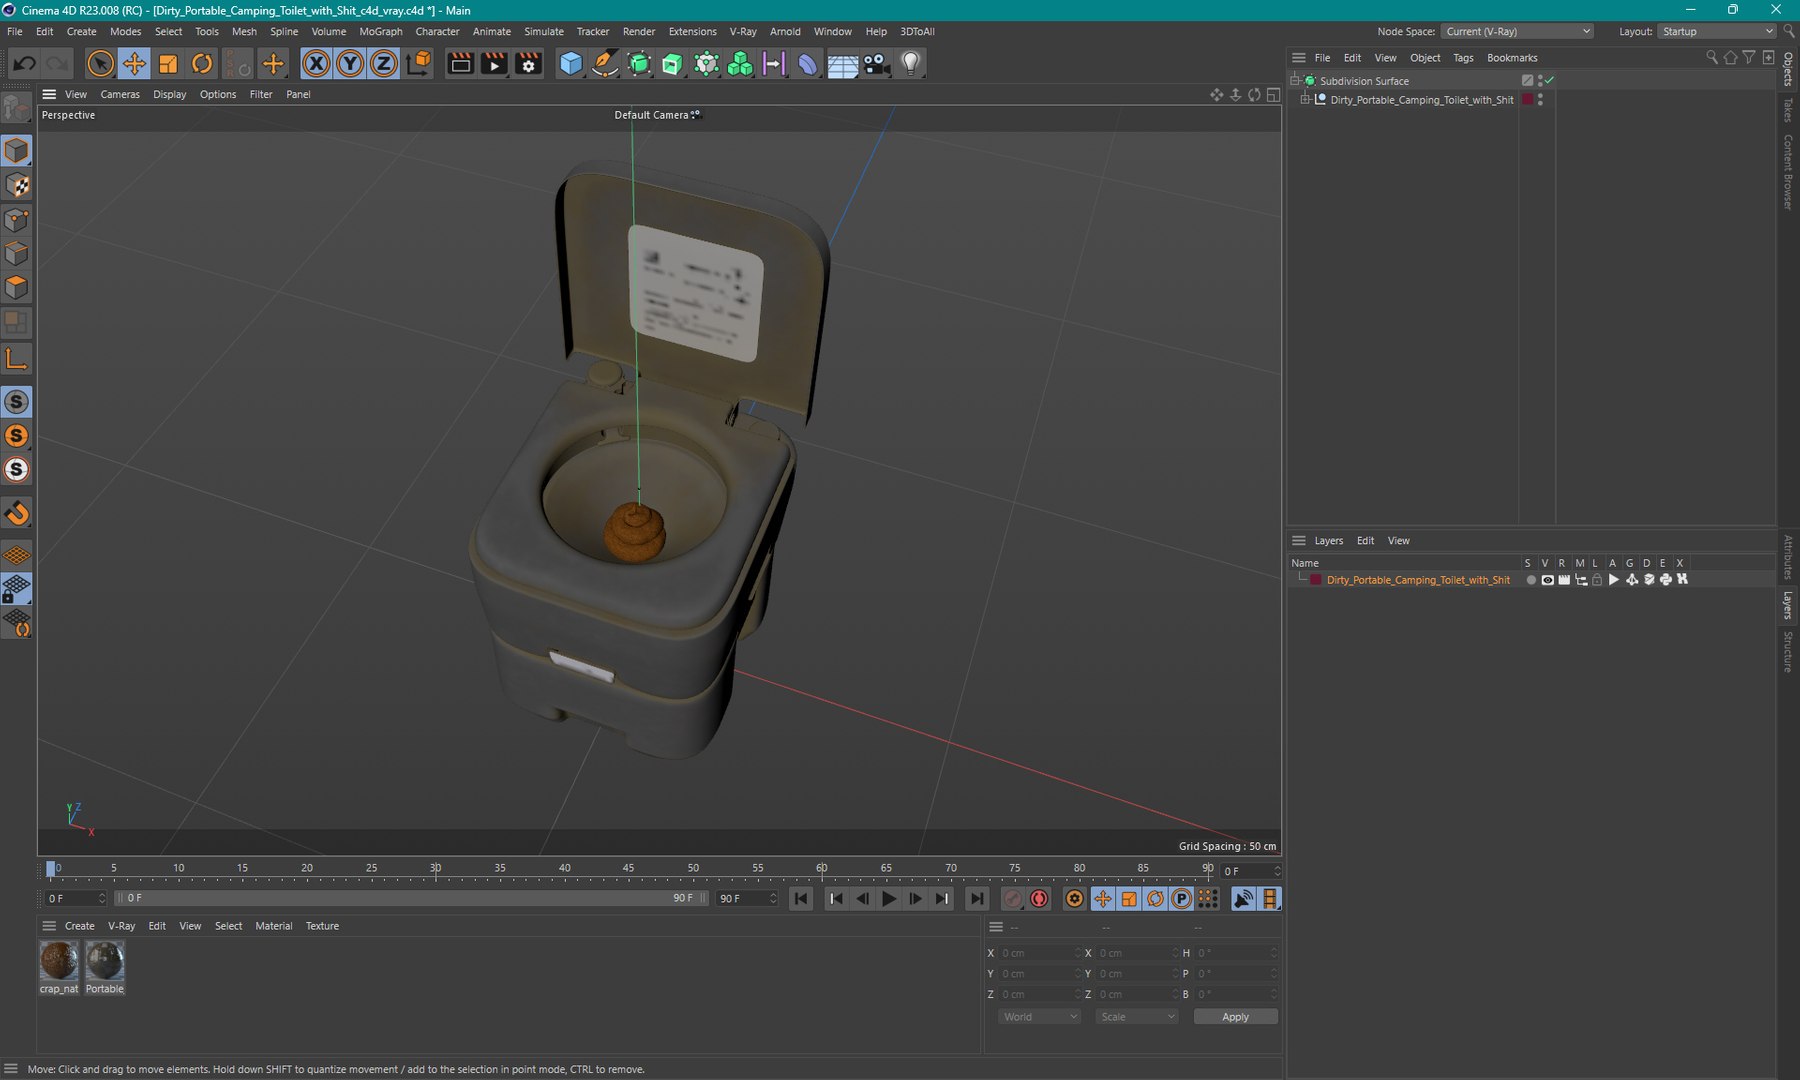Open the Layers tab on right edge
1800x1080 pixels.
pyautogui.click(x=1788, y=605)
